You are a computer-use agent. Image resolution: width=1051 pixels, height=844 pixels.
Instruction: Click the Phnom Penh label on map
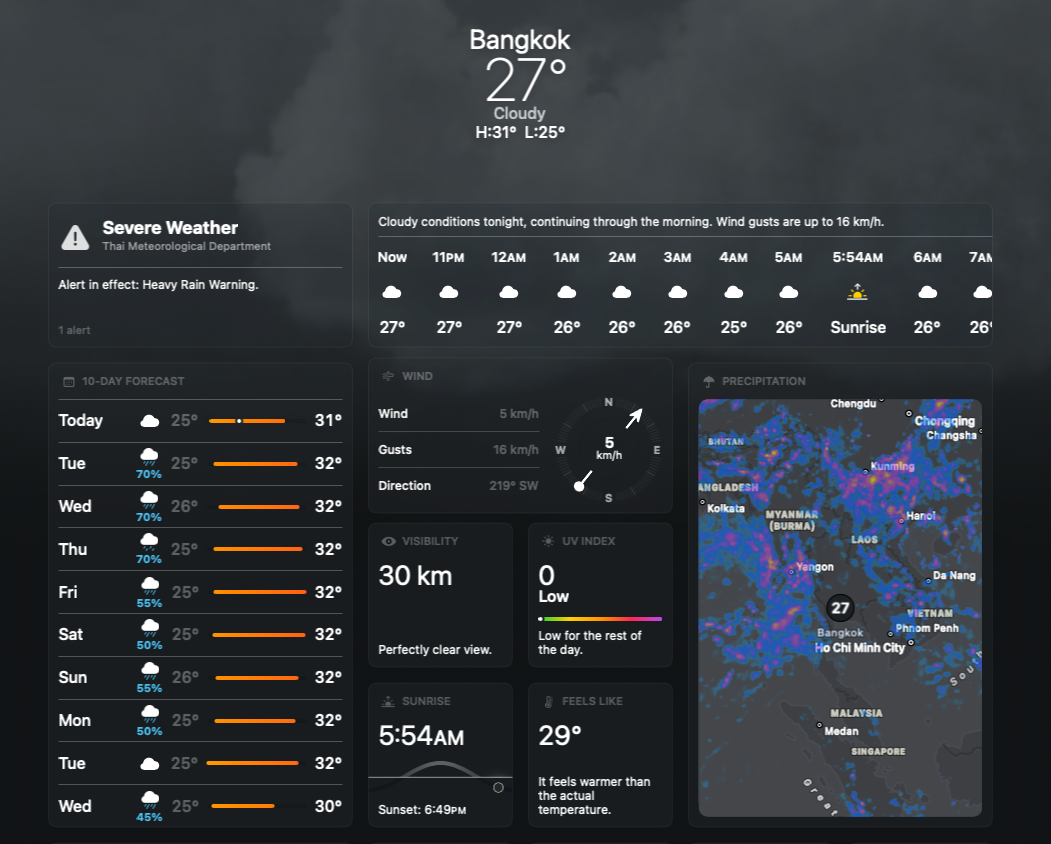tap(927, 627)
